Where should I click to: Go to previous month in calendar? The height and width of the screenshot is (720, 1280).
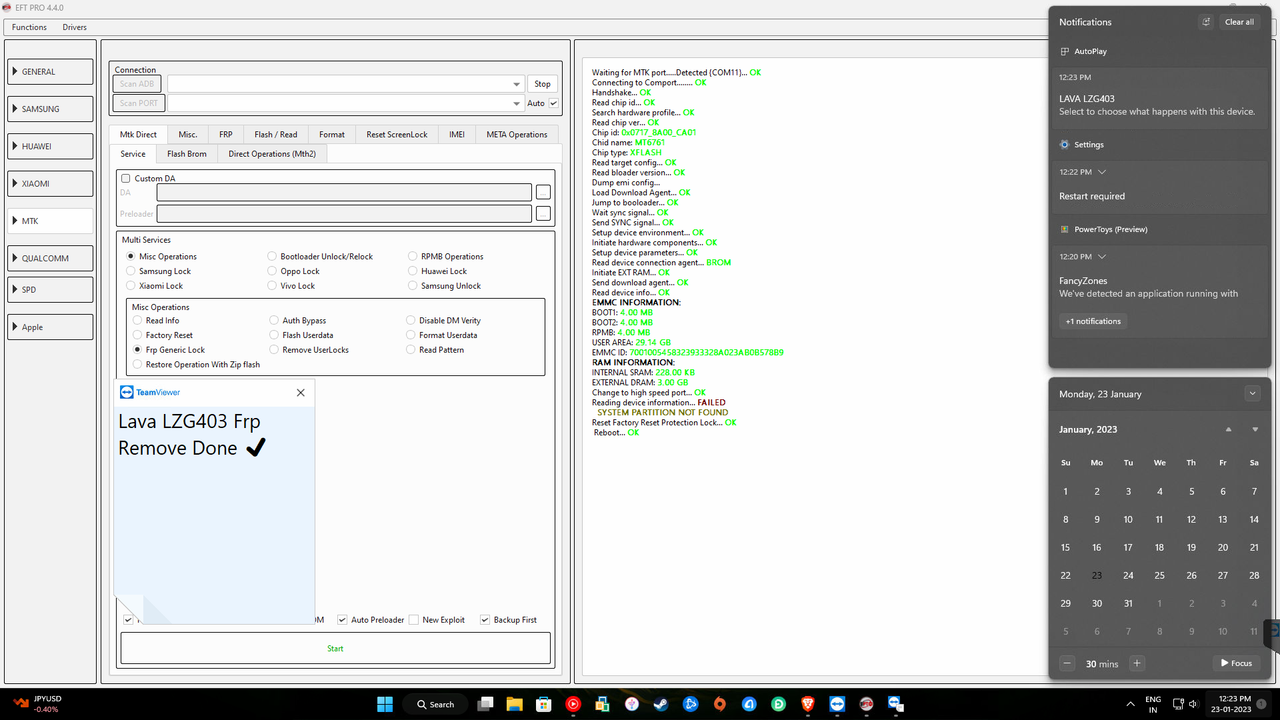click(1229, 429)
